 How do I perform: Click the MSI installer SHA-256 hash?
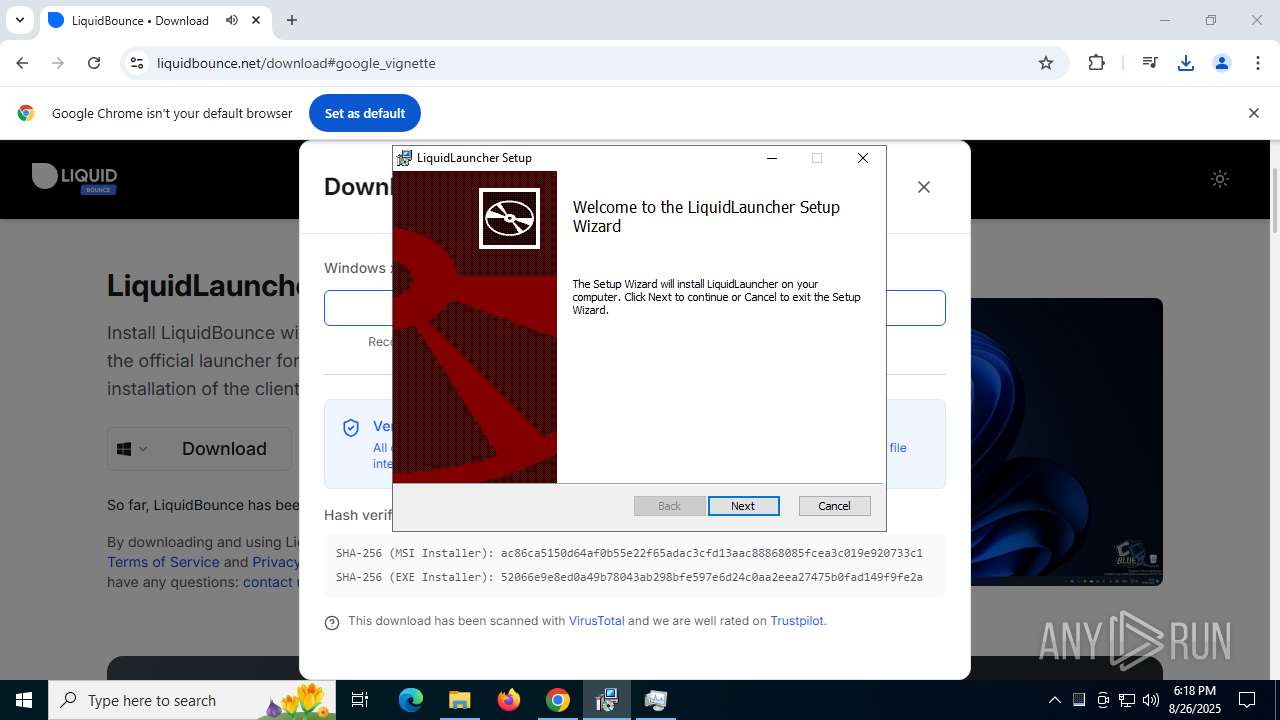click(711, 553)
